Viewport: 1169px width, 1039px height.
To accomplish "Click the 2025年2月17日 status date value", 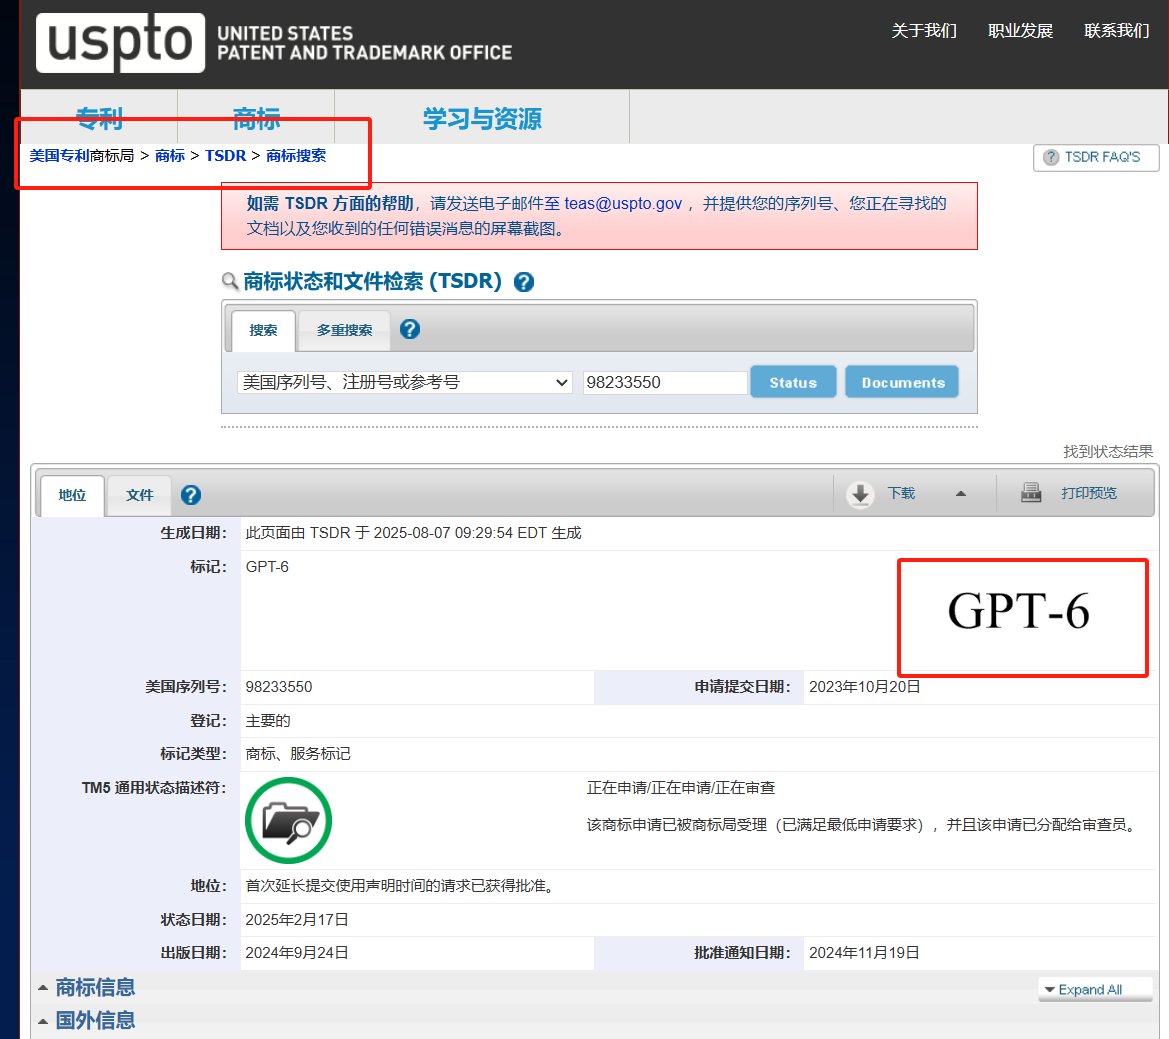I will coord(297,919).
